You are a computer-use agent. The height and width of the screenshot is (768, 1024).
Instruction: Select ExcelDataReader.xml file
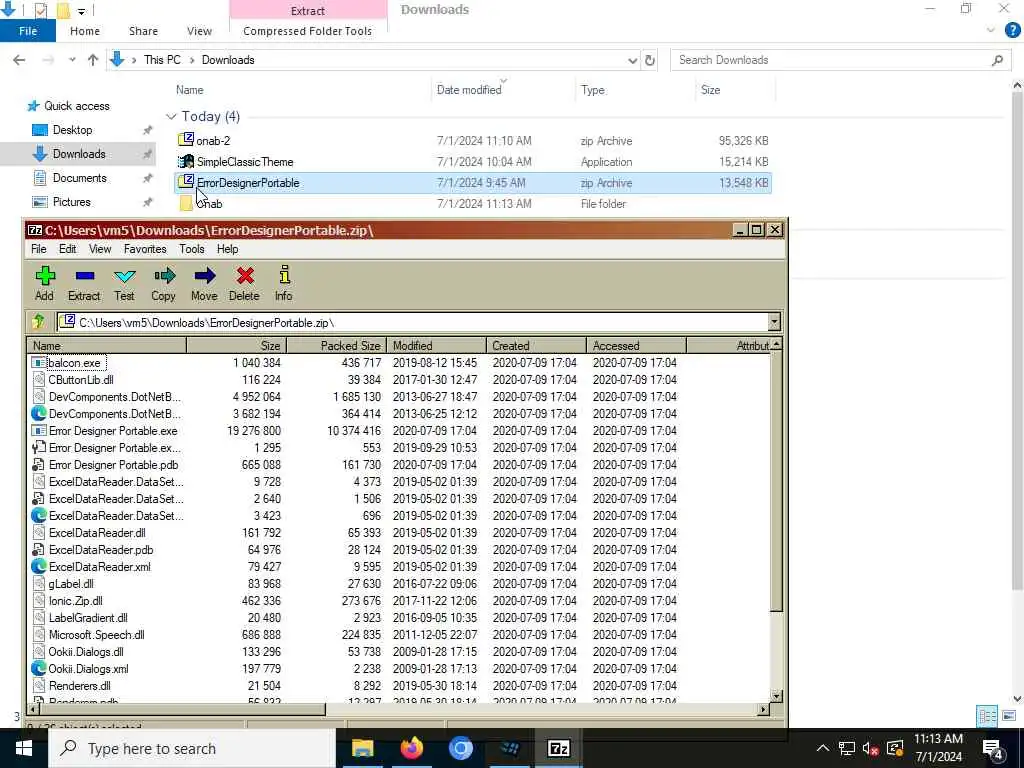click(x=100, y=566)
